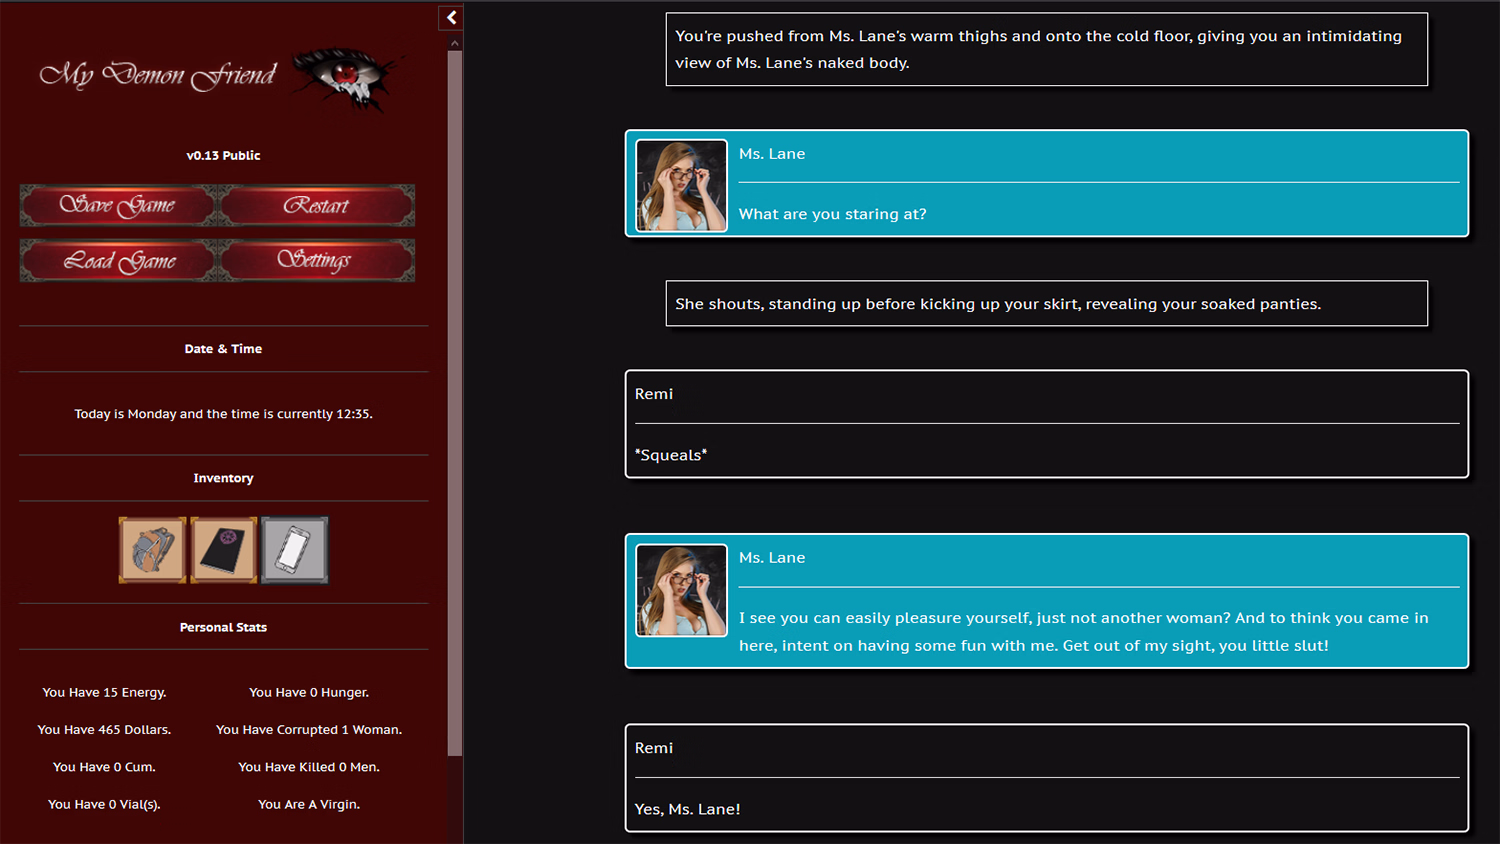Click the Date & Time heading
Viewport: 1500px width, 844px height.
[223, 349]
